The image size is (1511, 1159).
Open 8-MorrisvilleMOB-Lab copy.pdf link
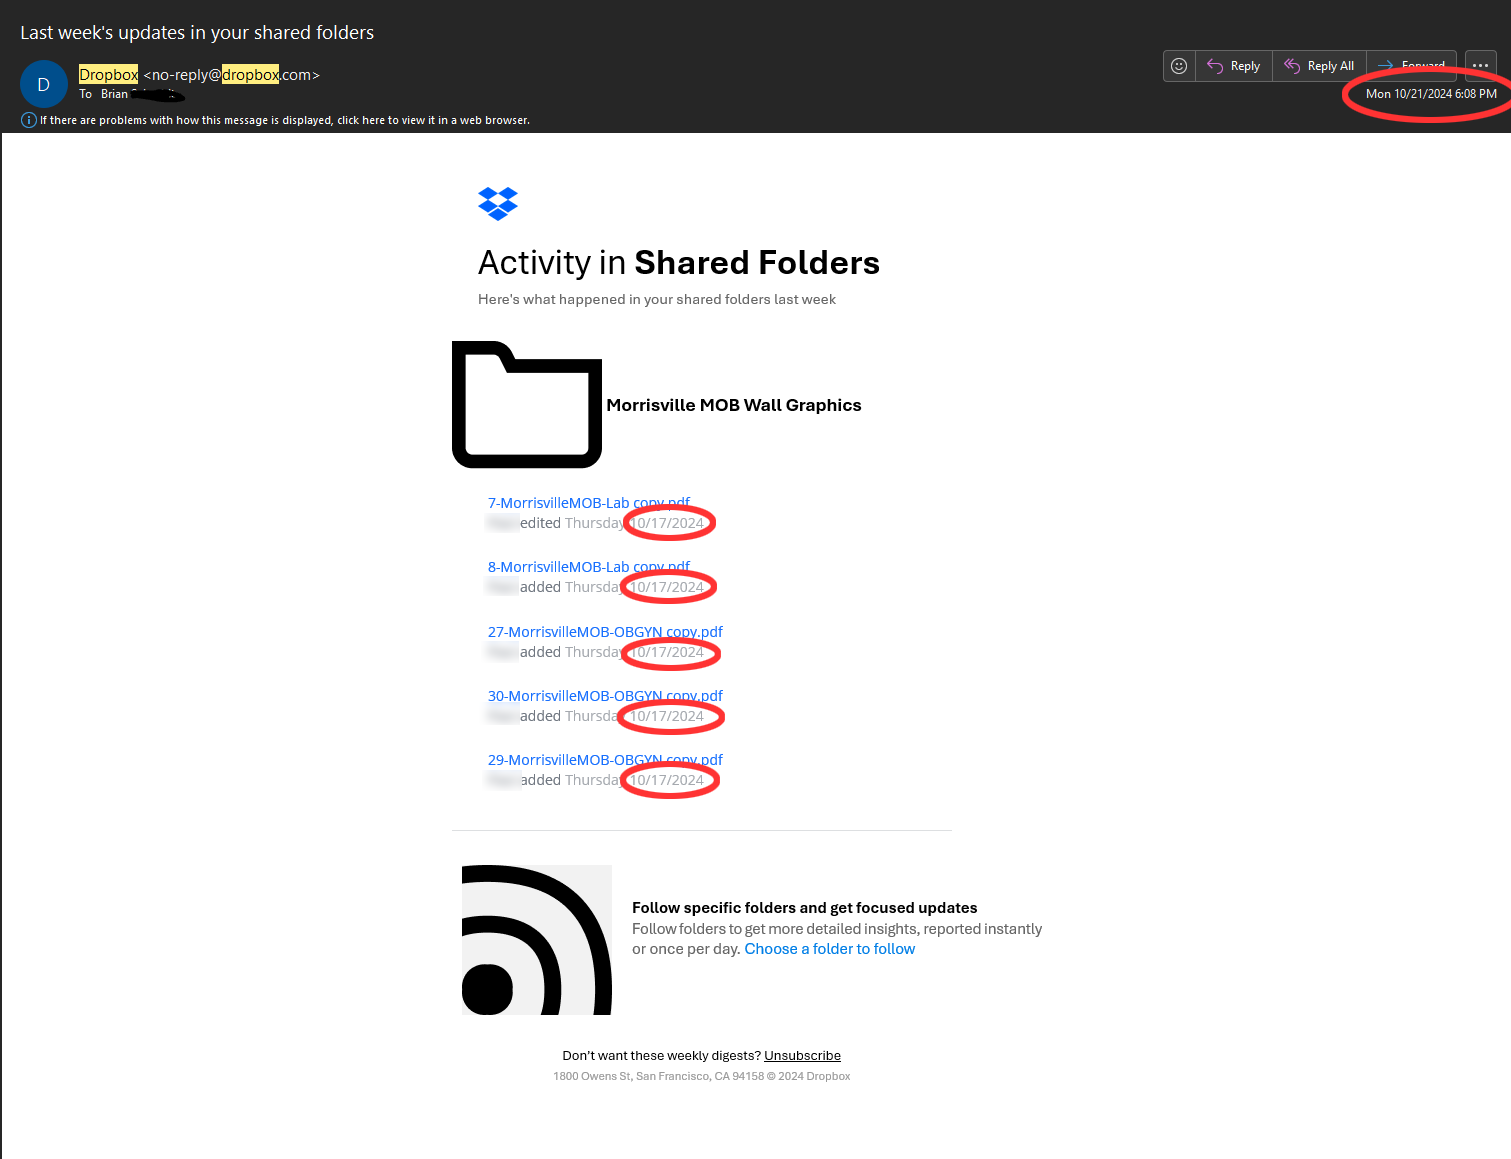pyautogui.click(x=588, y=567)
